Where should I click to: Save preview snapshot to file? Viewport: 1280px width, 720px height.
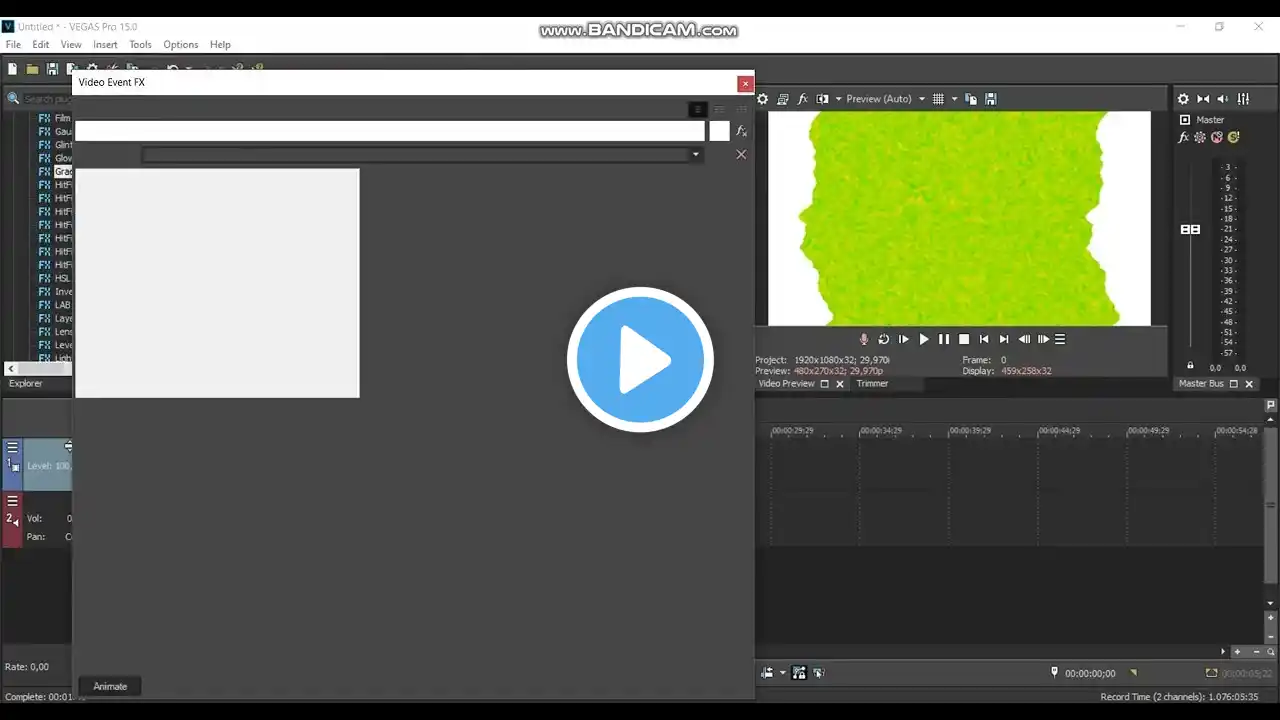point(991,99)
